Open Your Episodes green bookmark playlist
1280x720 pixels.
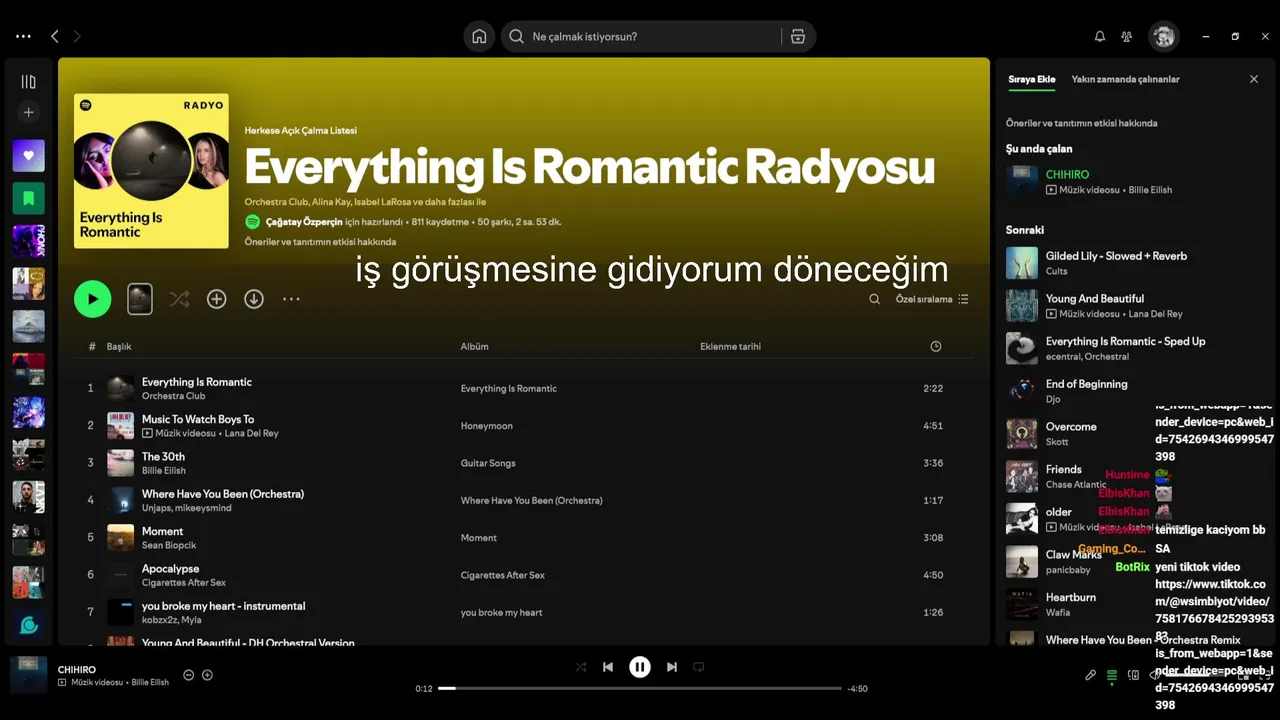tap(28, 198)
